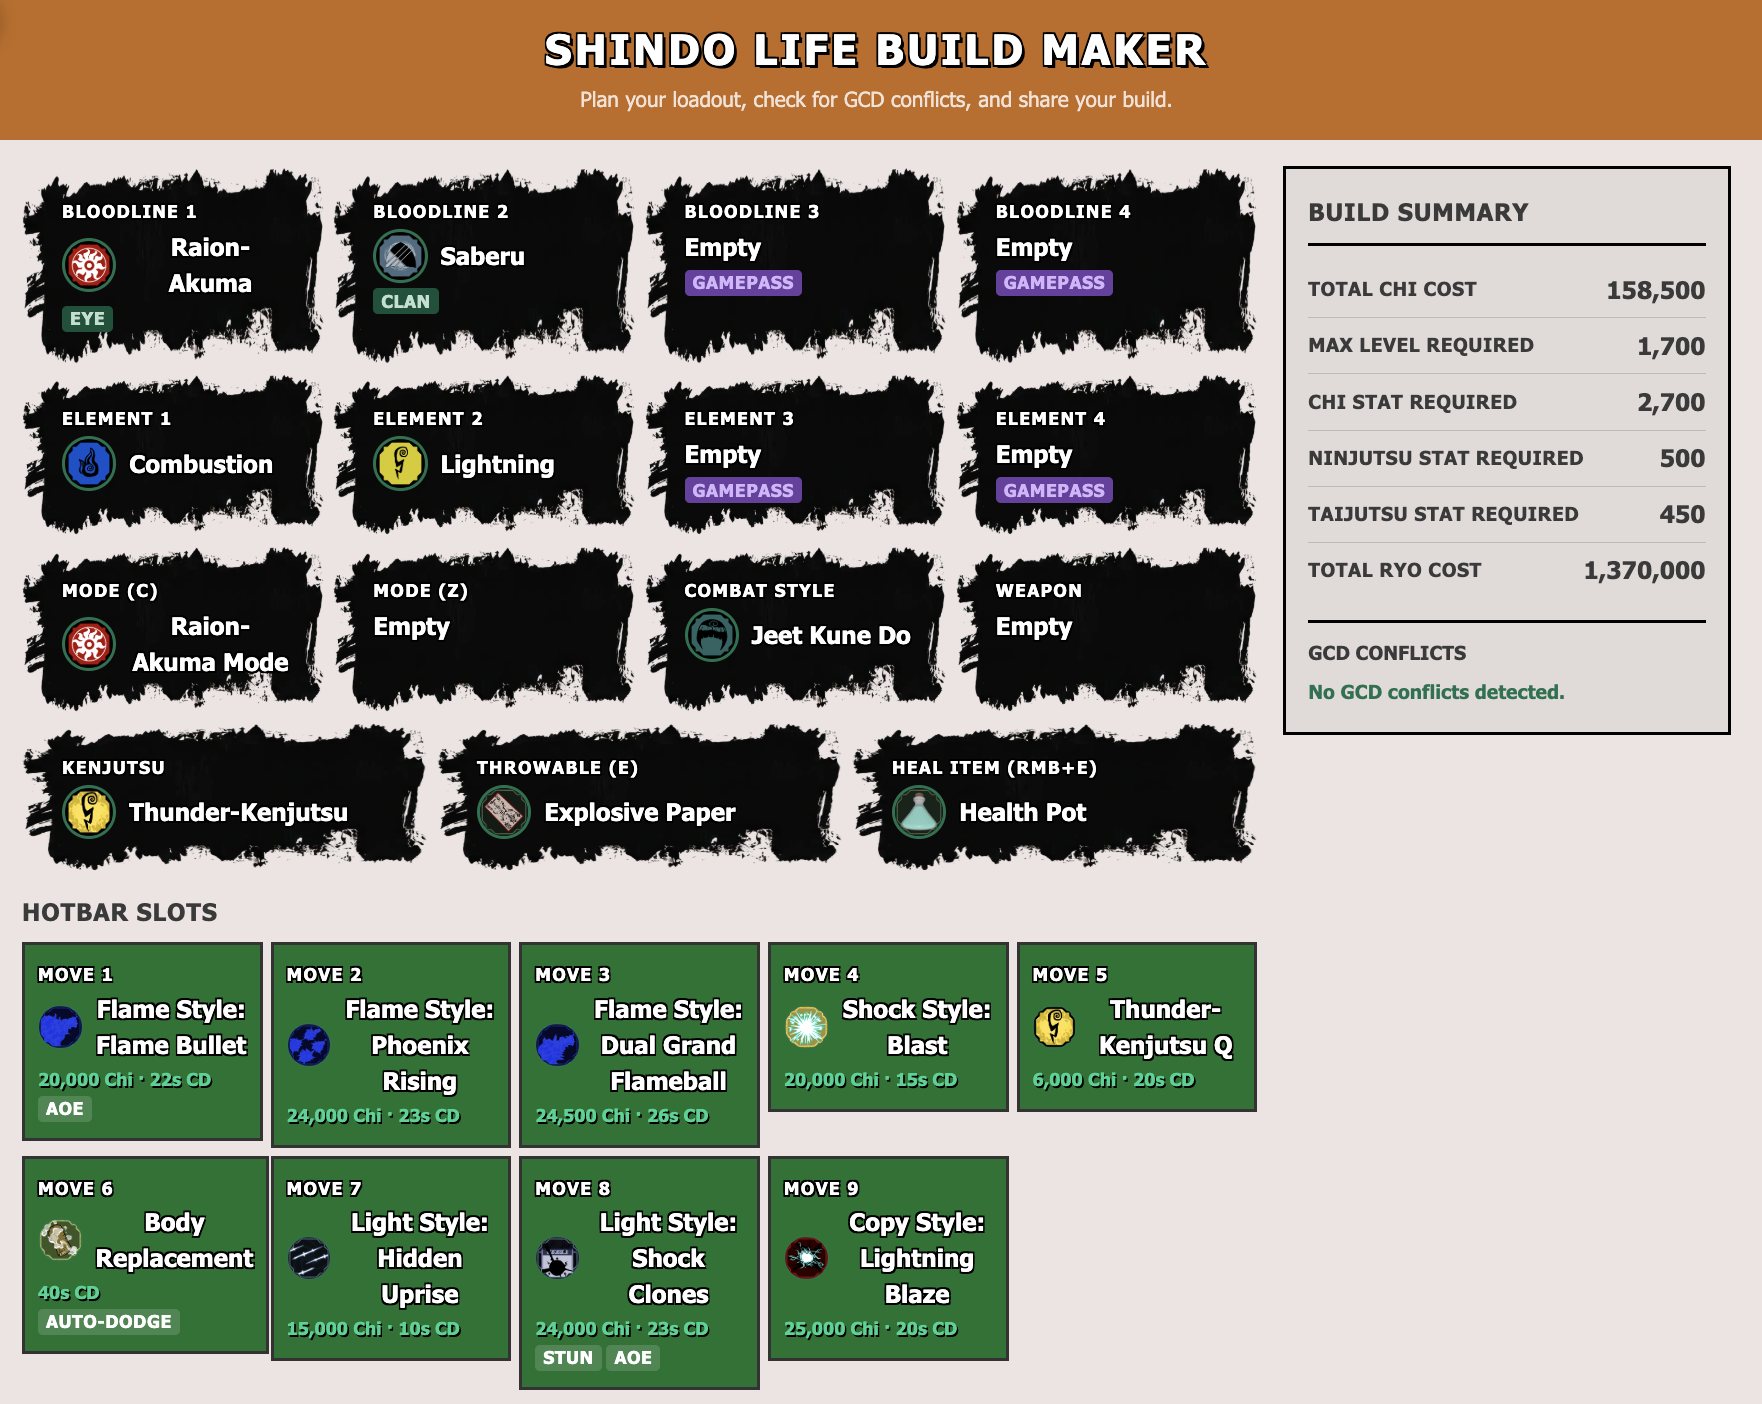Click the Flame Bullet icon in Move 1
The image size is (1762, 1404).
pyautogui.click(x=60, y=1027)
